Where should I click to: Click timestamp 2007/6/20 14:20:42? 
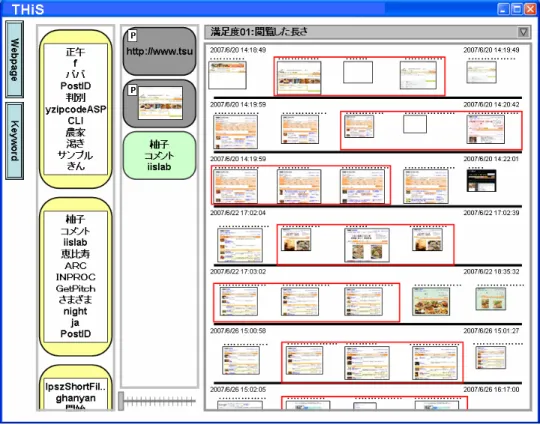coord(491,104)
